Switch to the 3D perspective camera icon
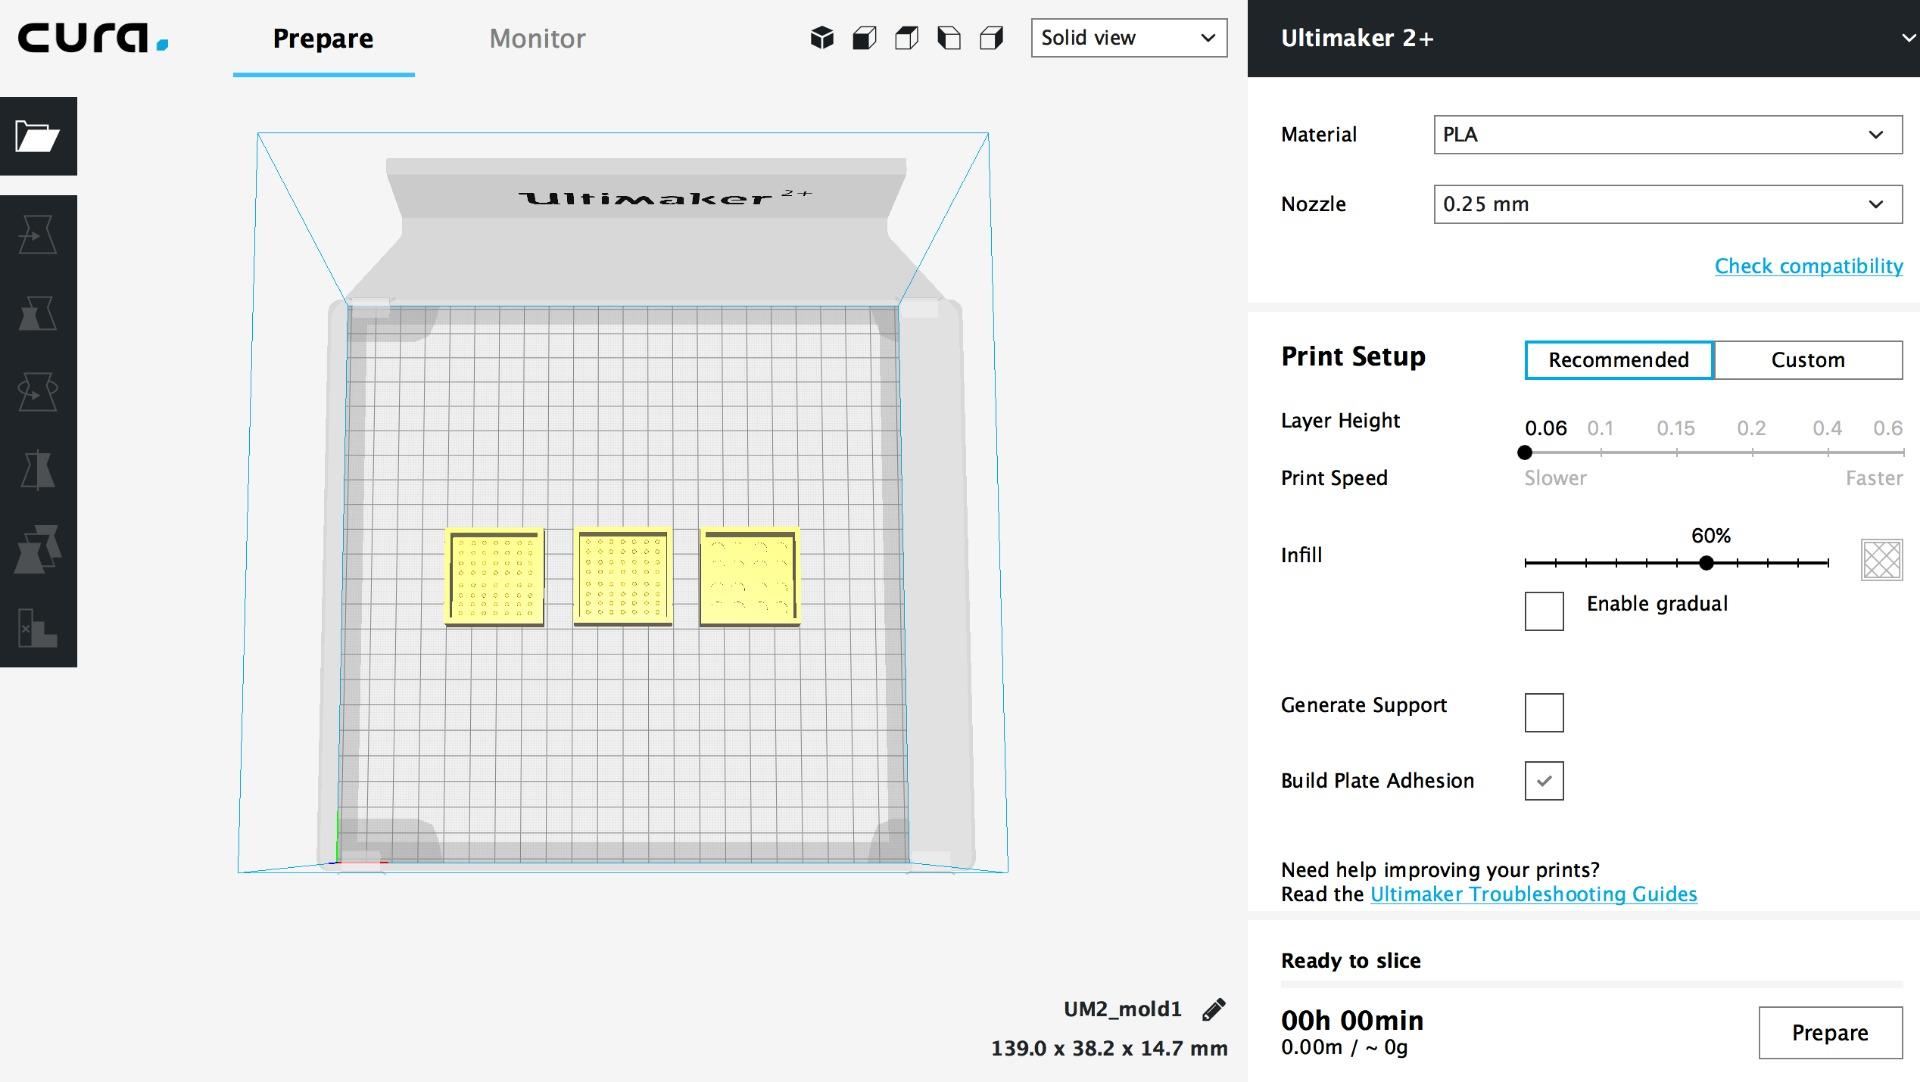 pos(822,38)
